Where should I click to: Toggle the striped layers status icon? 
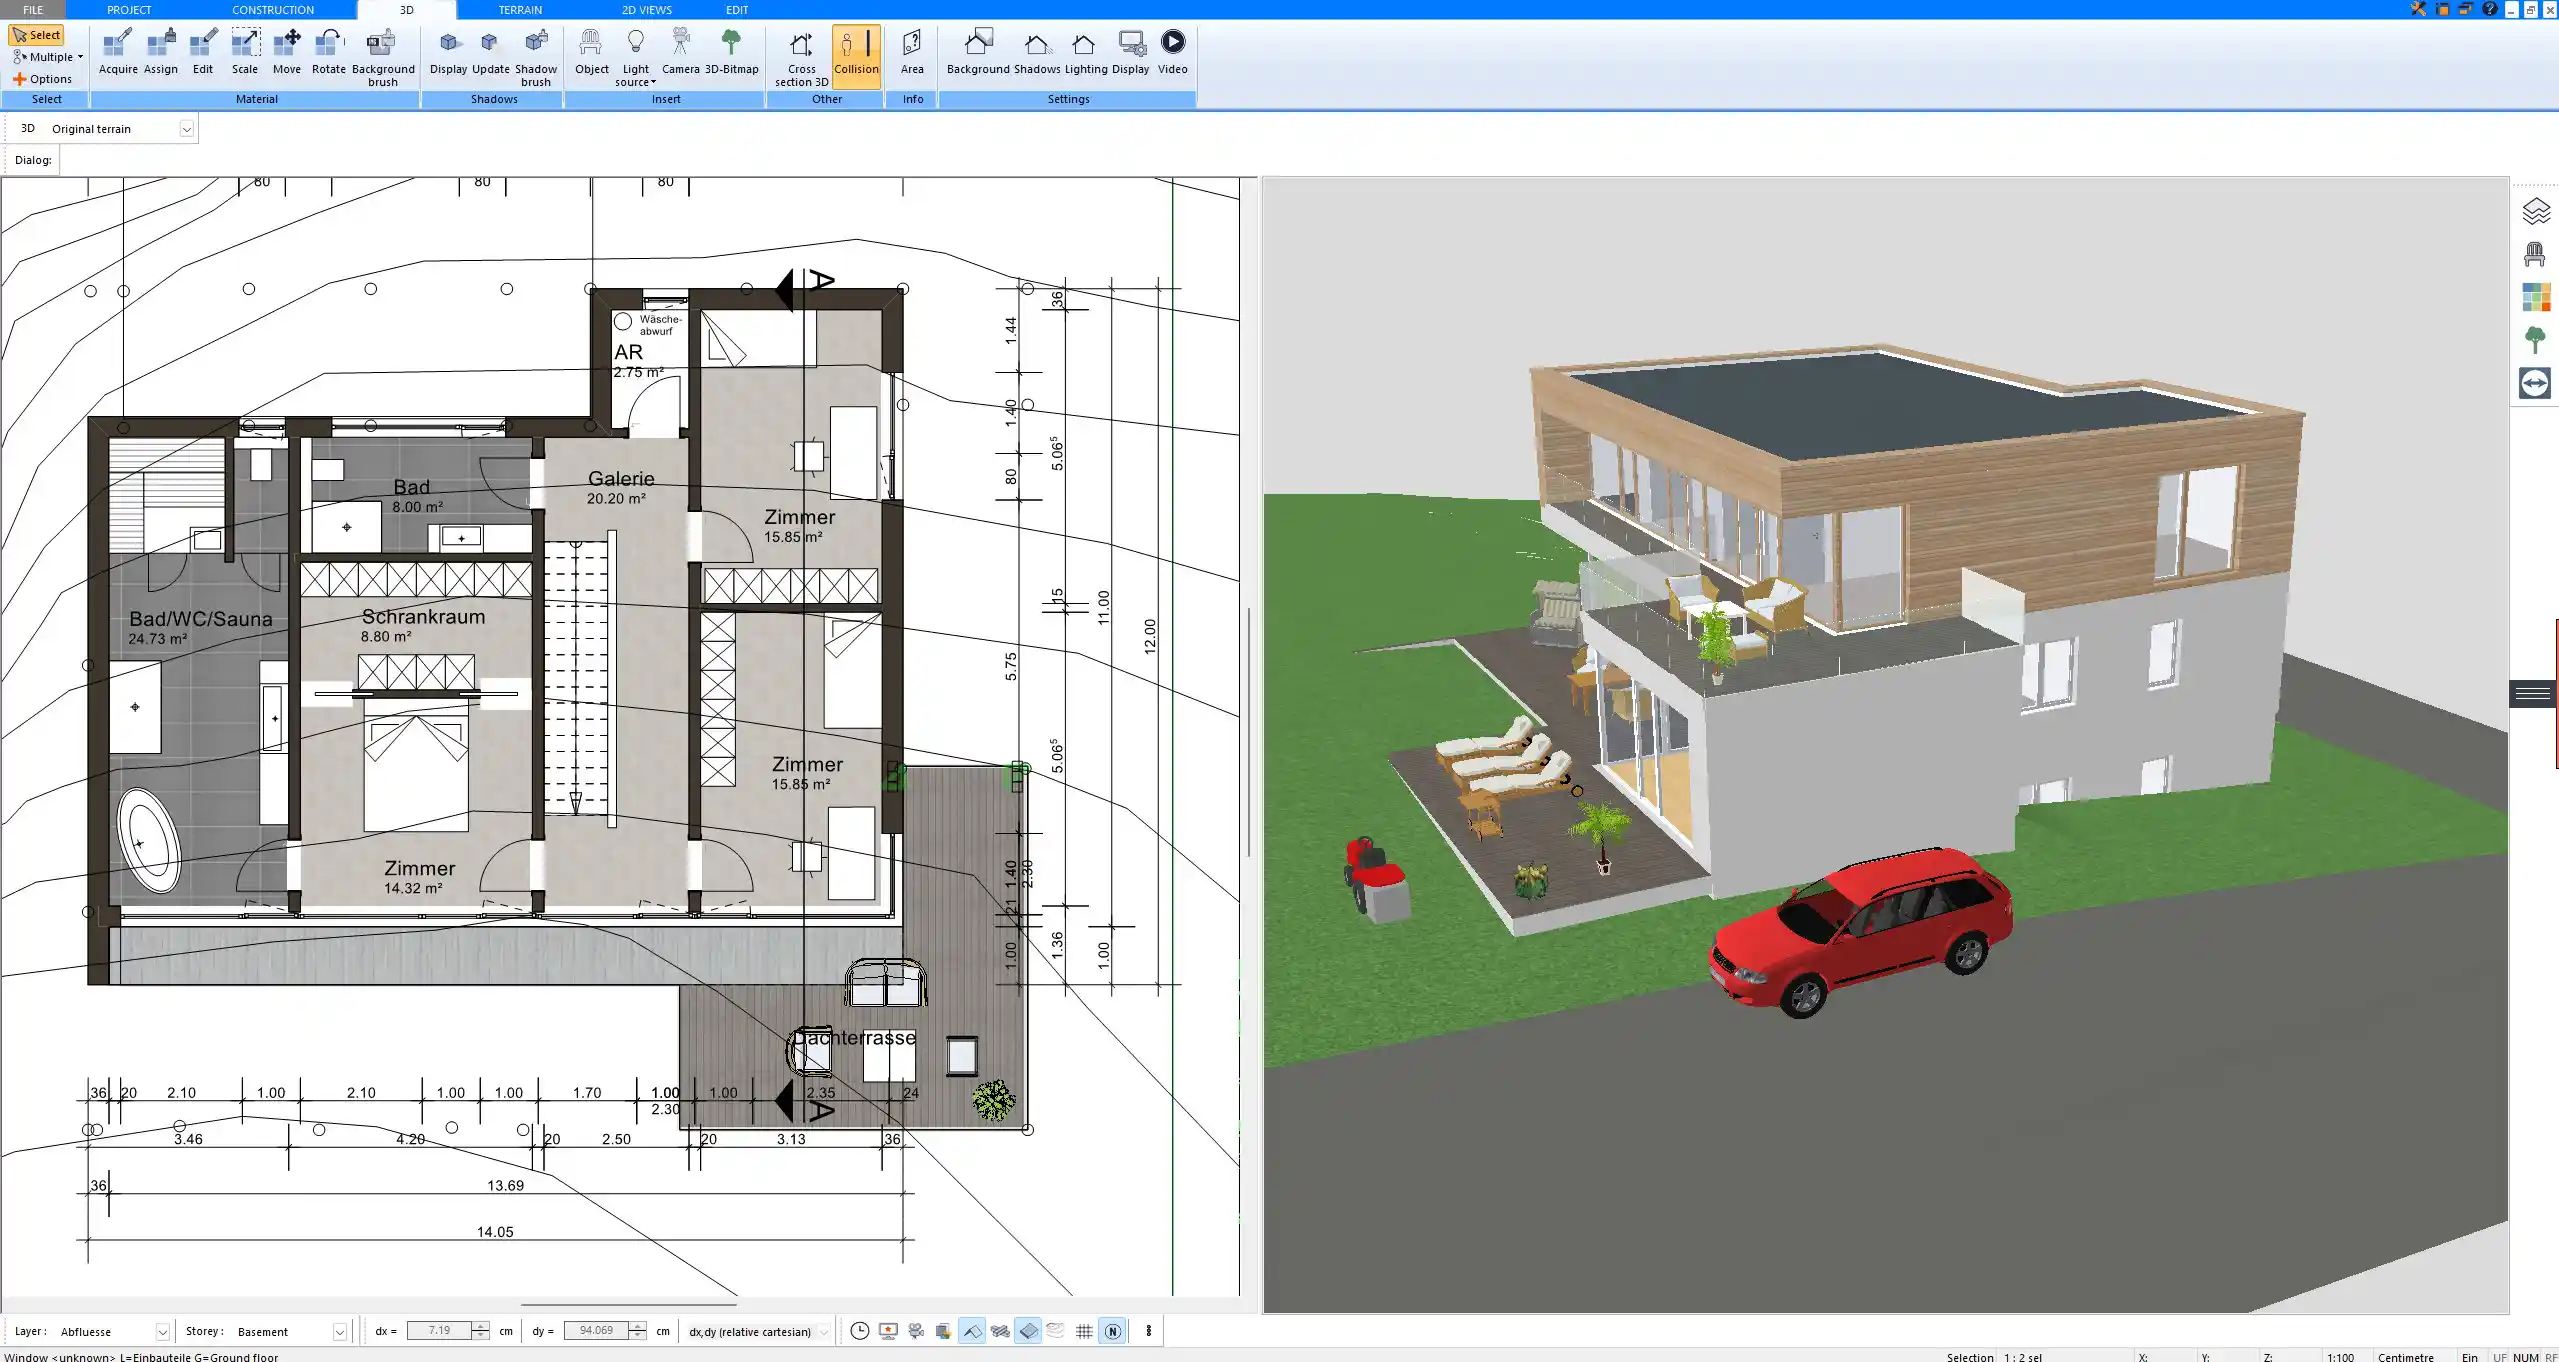pos(999,1331)
